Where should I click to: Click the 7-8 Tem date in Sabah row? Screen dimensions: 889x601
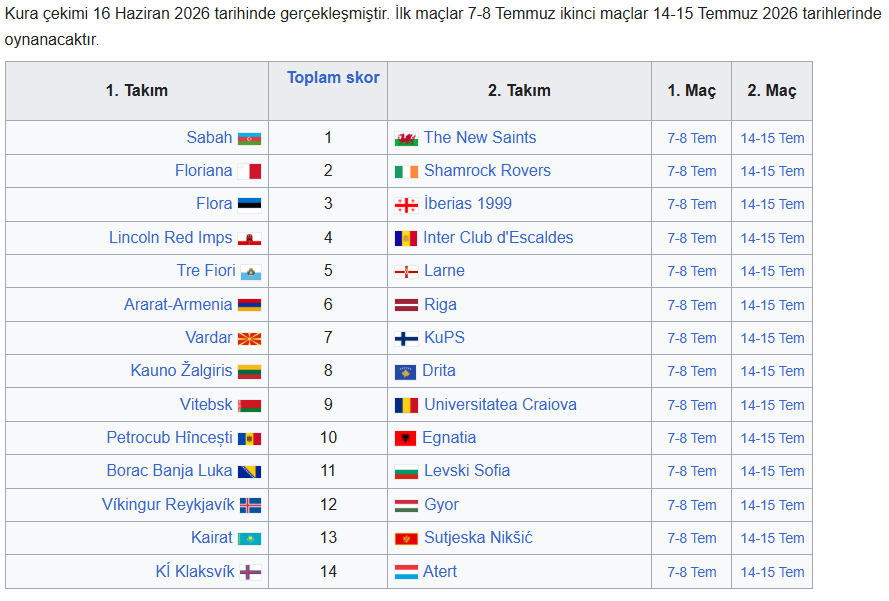tap(692, 138)
